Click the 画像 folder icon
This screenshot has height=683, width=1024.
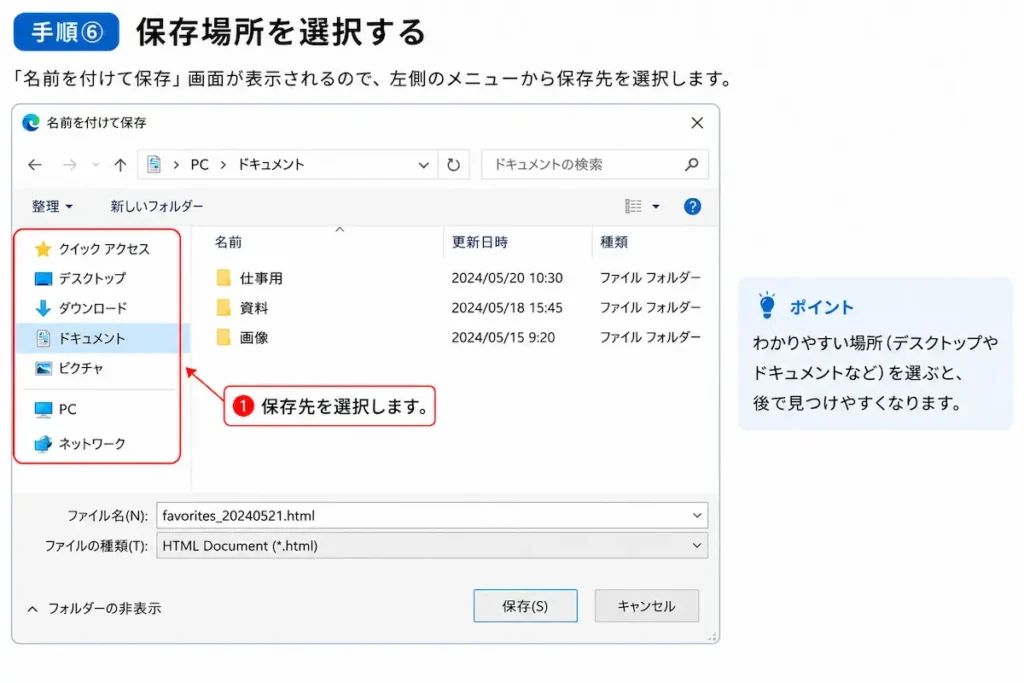[x=223, y=338]
